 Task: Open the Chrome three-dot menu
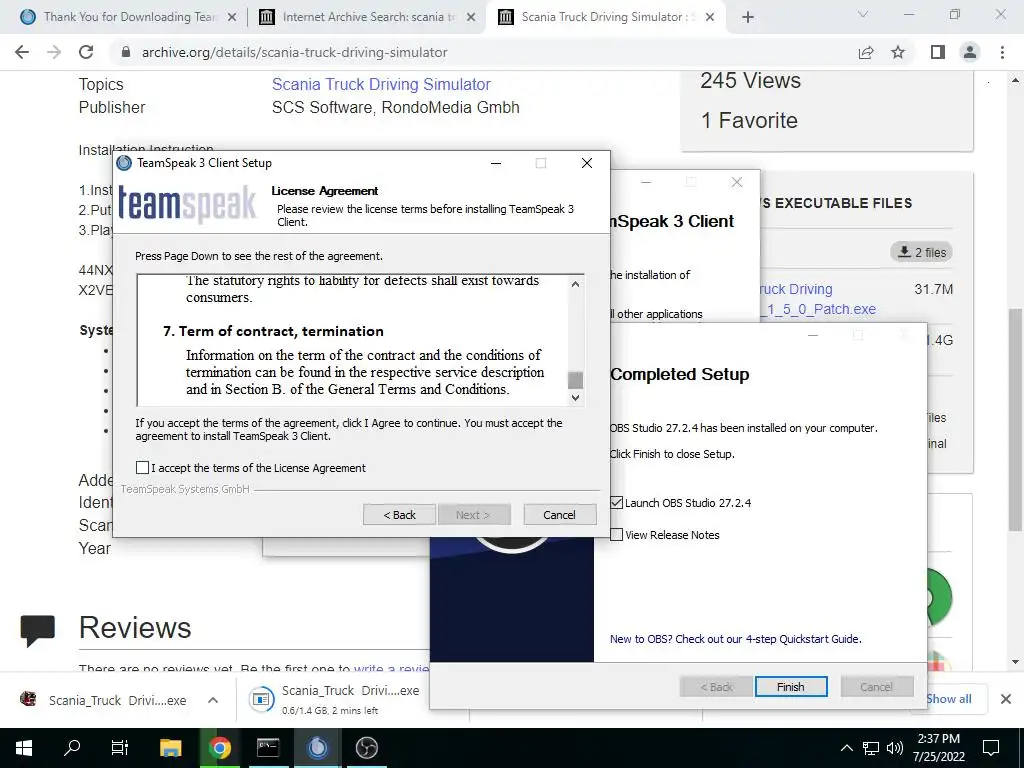tap(1002, 52)
